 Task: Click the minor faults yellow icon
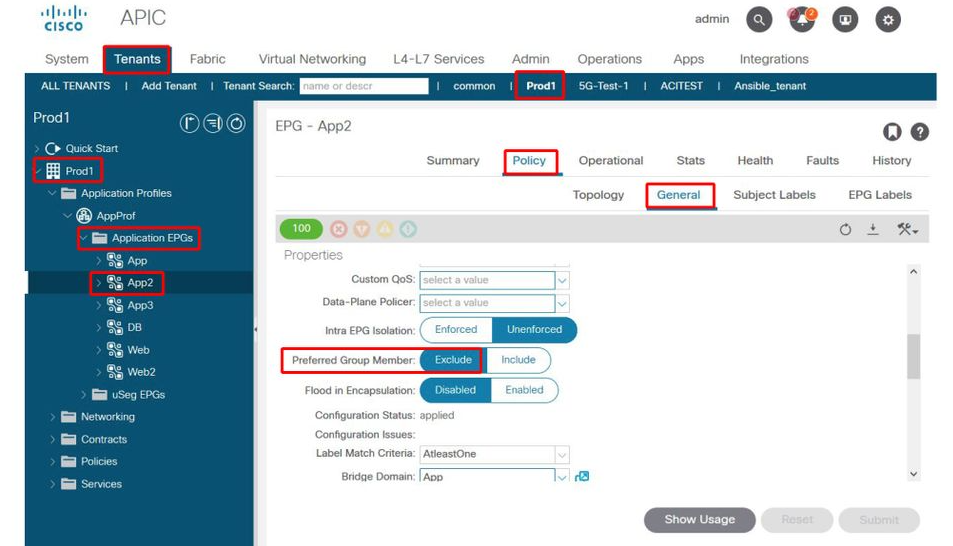[x=385, y=229]
